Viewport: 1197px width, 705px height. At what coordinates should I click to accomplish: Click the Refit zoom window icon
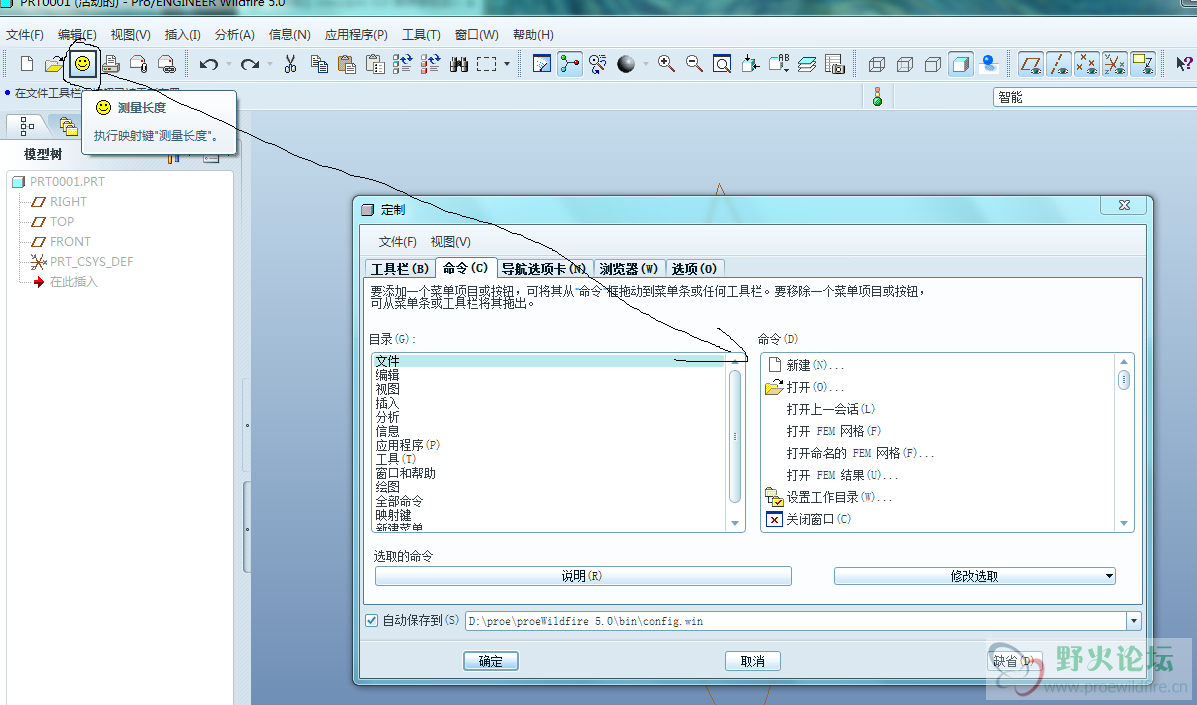tap(721, 64)
